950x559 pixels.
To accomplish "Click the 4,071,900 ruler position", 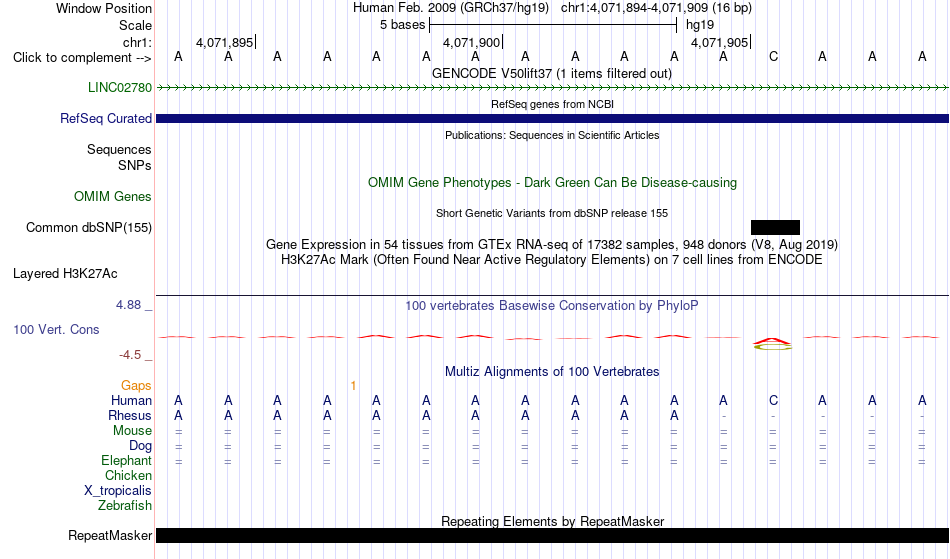I will pos(471,42).
